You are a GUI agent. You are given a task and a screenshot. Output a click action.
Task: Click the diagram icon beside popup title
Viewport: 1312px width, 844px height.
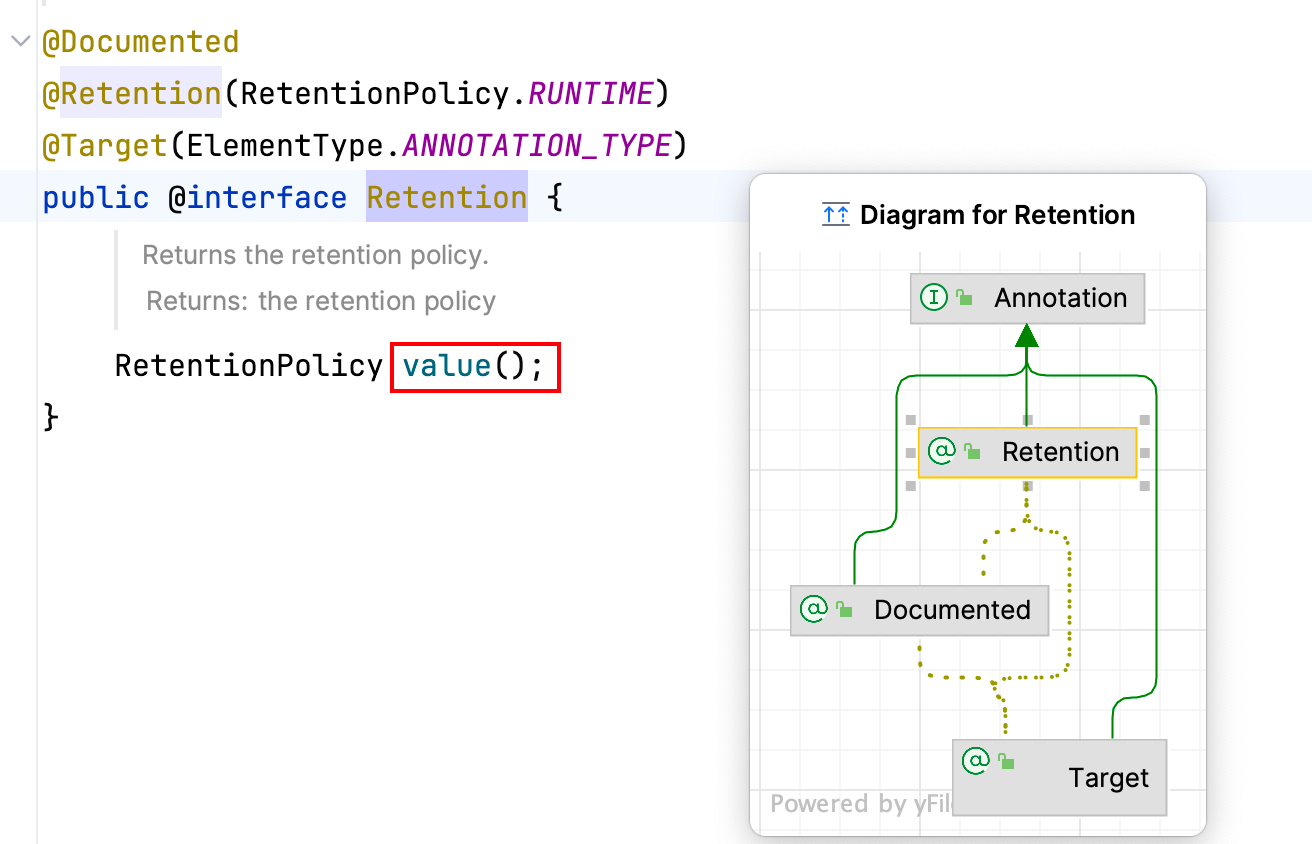coord(835,214)
